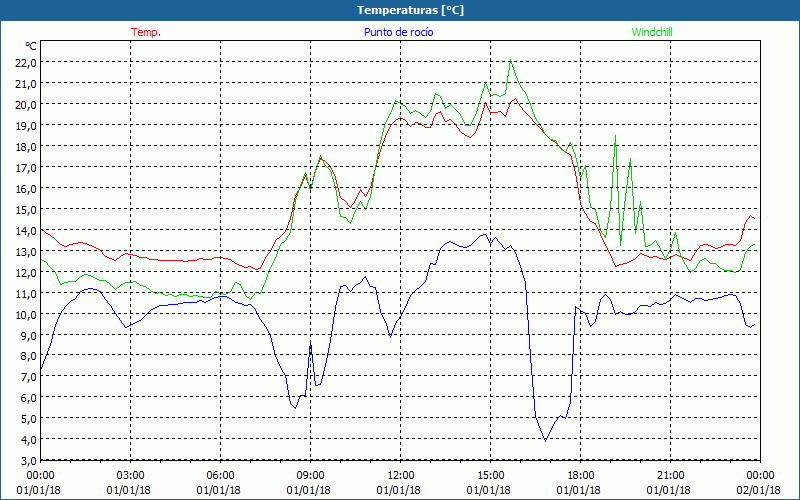The width and height of the screenshot is (800, 500).
Task: Click the 22,0 y-axis value
Action: point(26,62)
